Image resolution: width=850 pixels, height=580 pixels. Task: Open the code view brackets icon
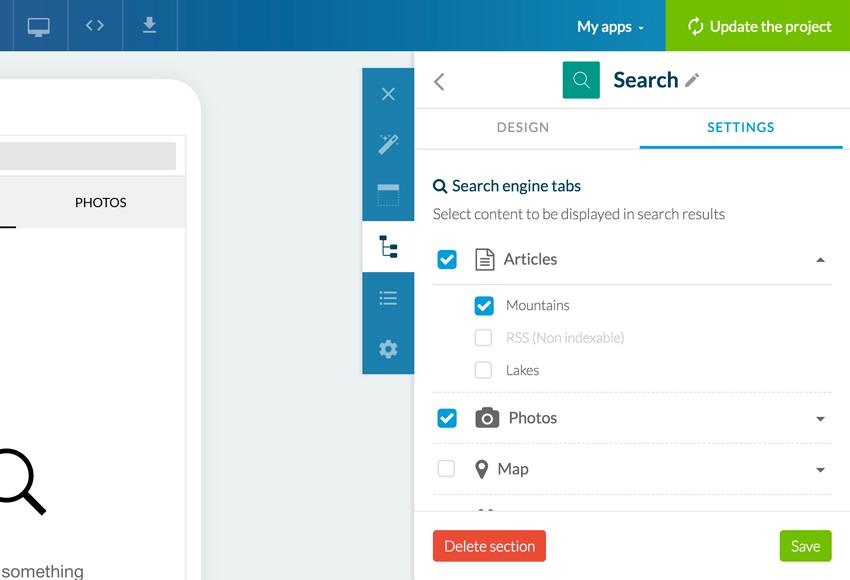pyautogui.click(x=95, y=26)
